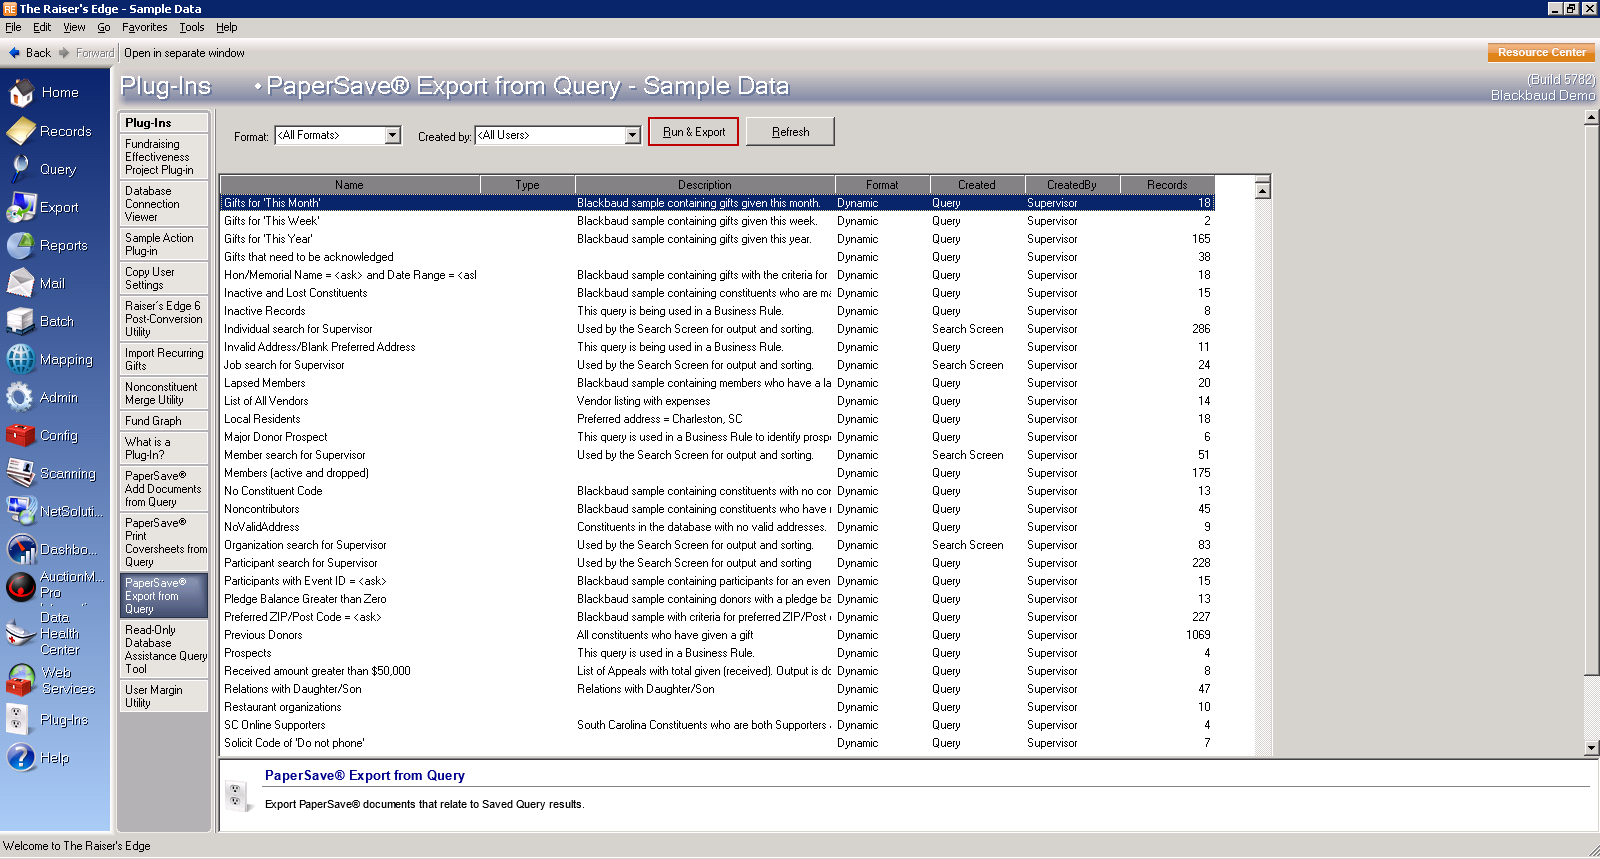Viewport: 1600px width, 859px height.
Task: Select query Noncontributors
Action: pos(717,509)
